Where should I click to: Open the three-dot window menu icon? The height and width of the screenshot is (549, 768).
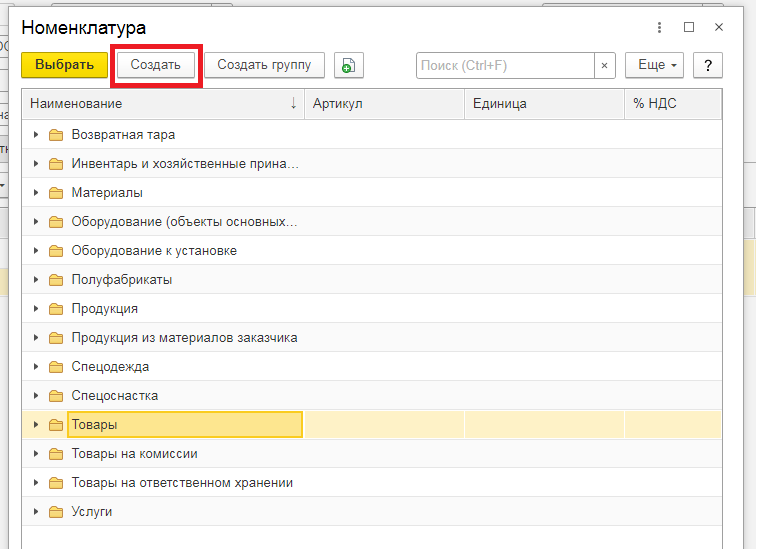(x=659, y=27)
